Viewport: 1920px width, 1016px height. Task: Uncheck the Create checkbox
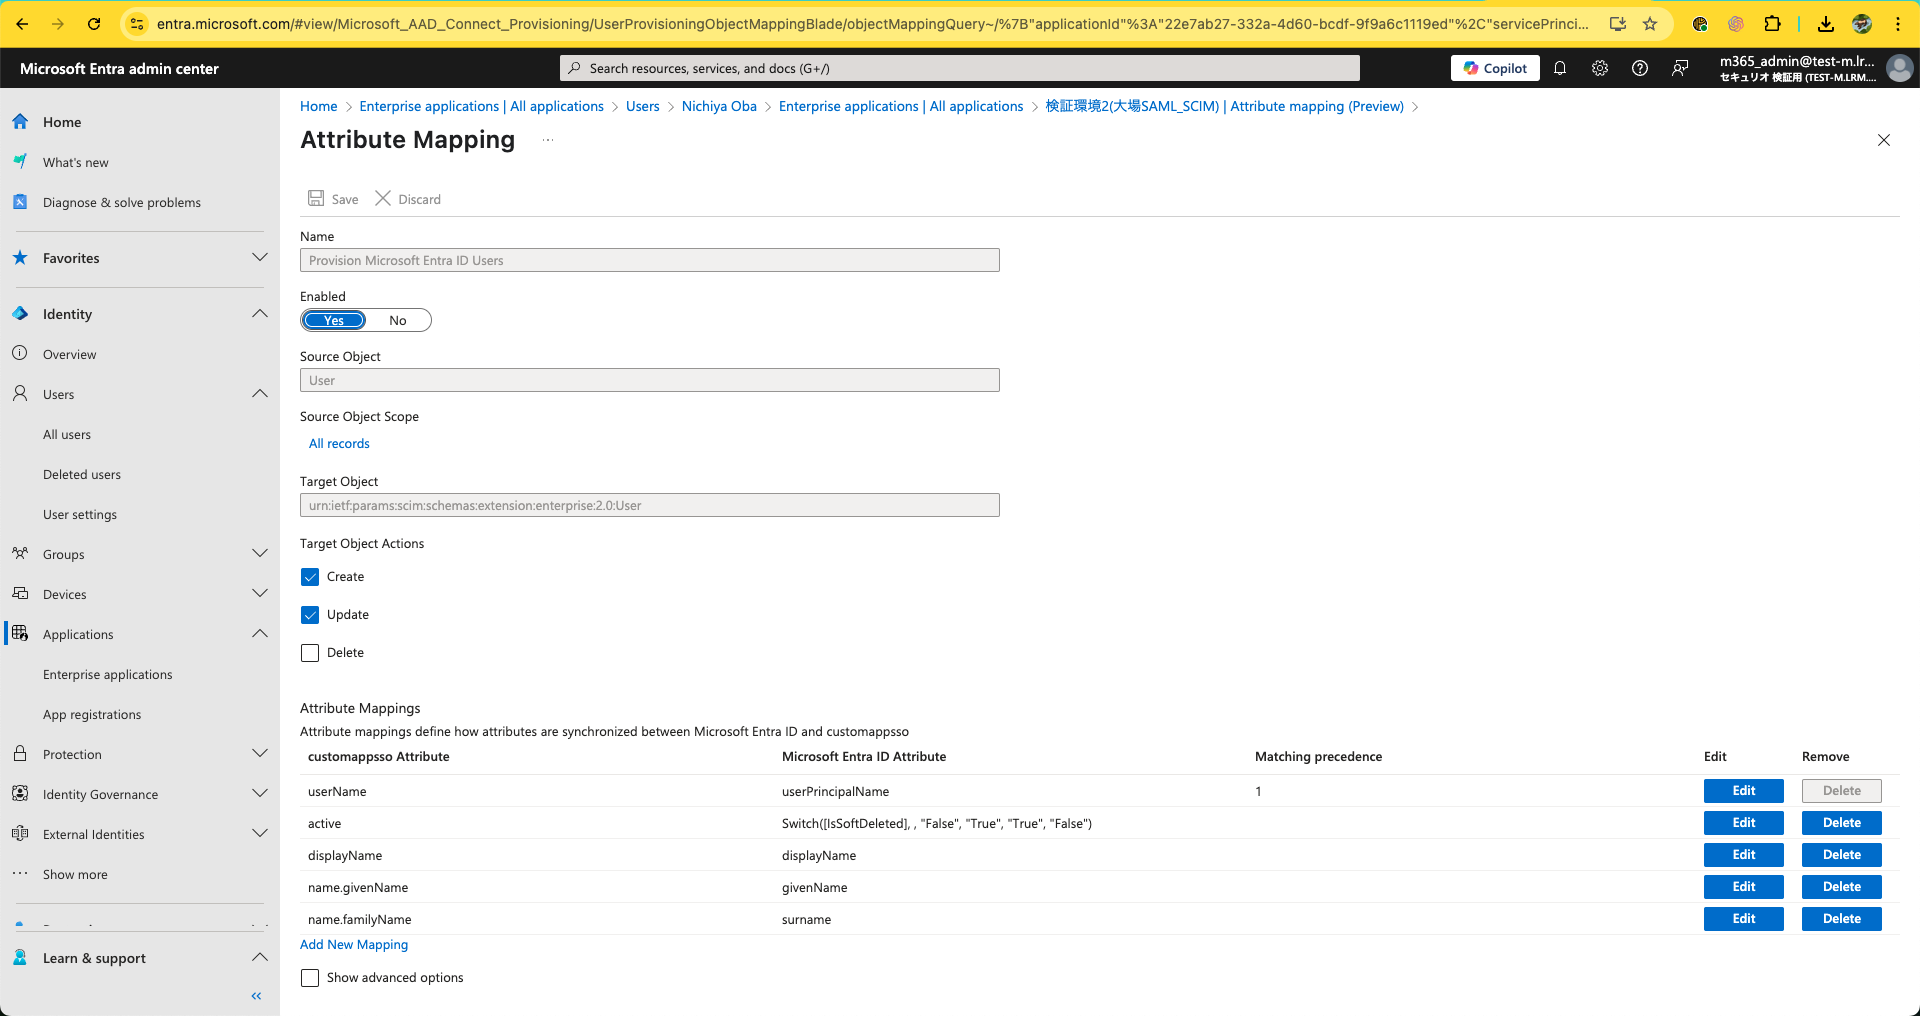pyautogui.click(x=310, y=577)
